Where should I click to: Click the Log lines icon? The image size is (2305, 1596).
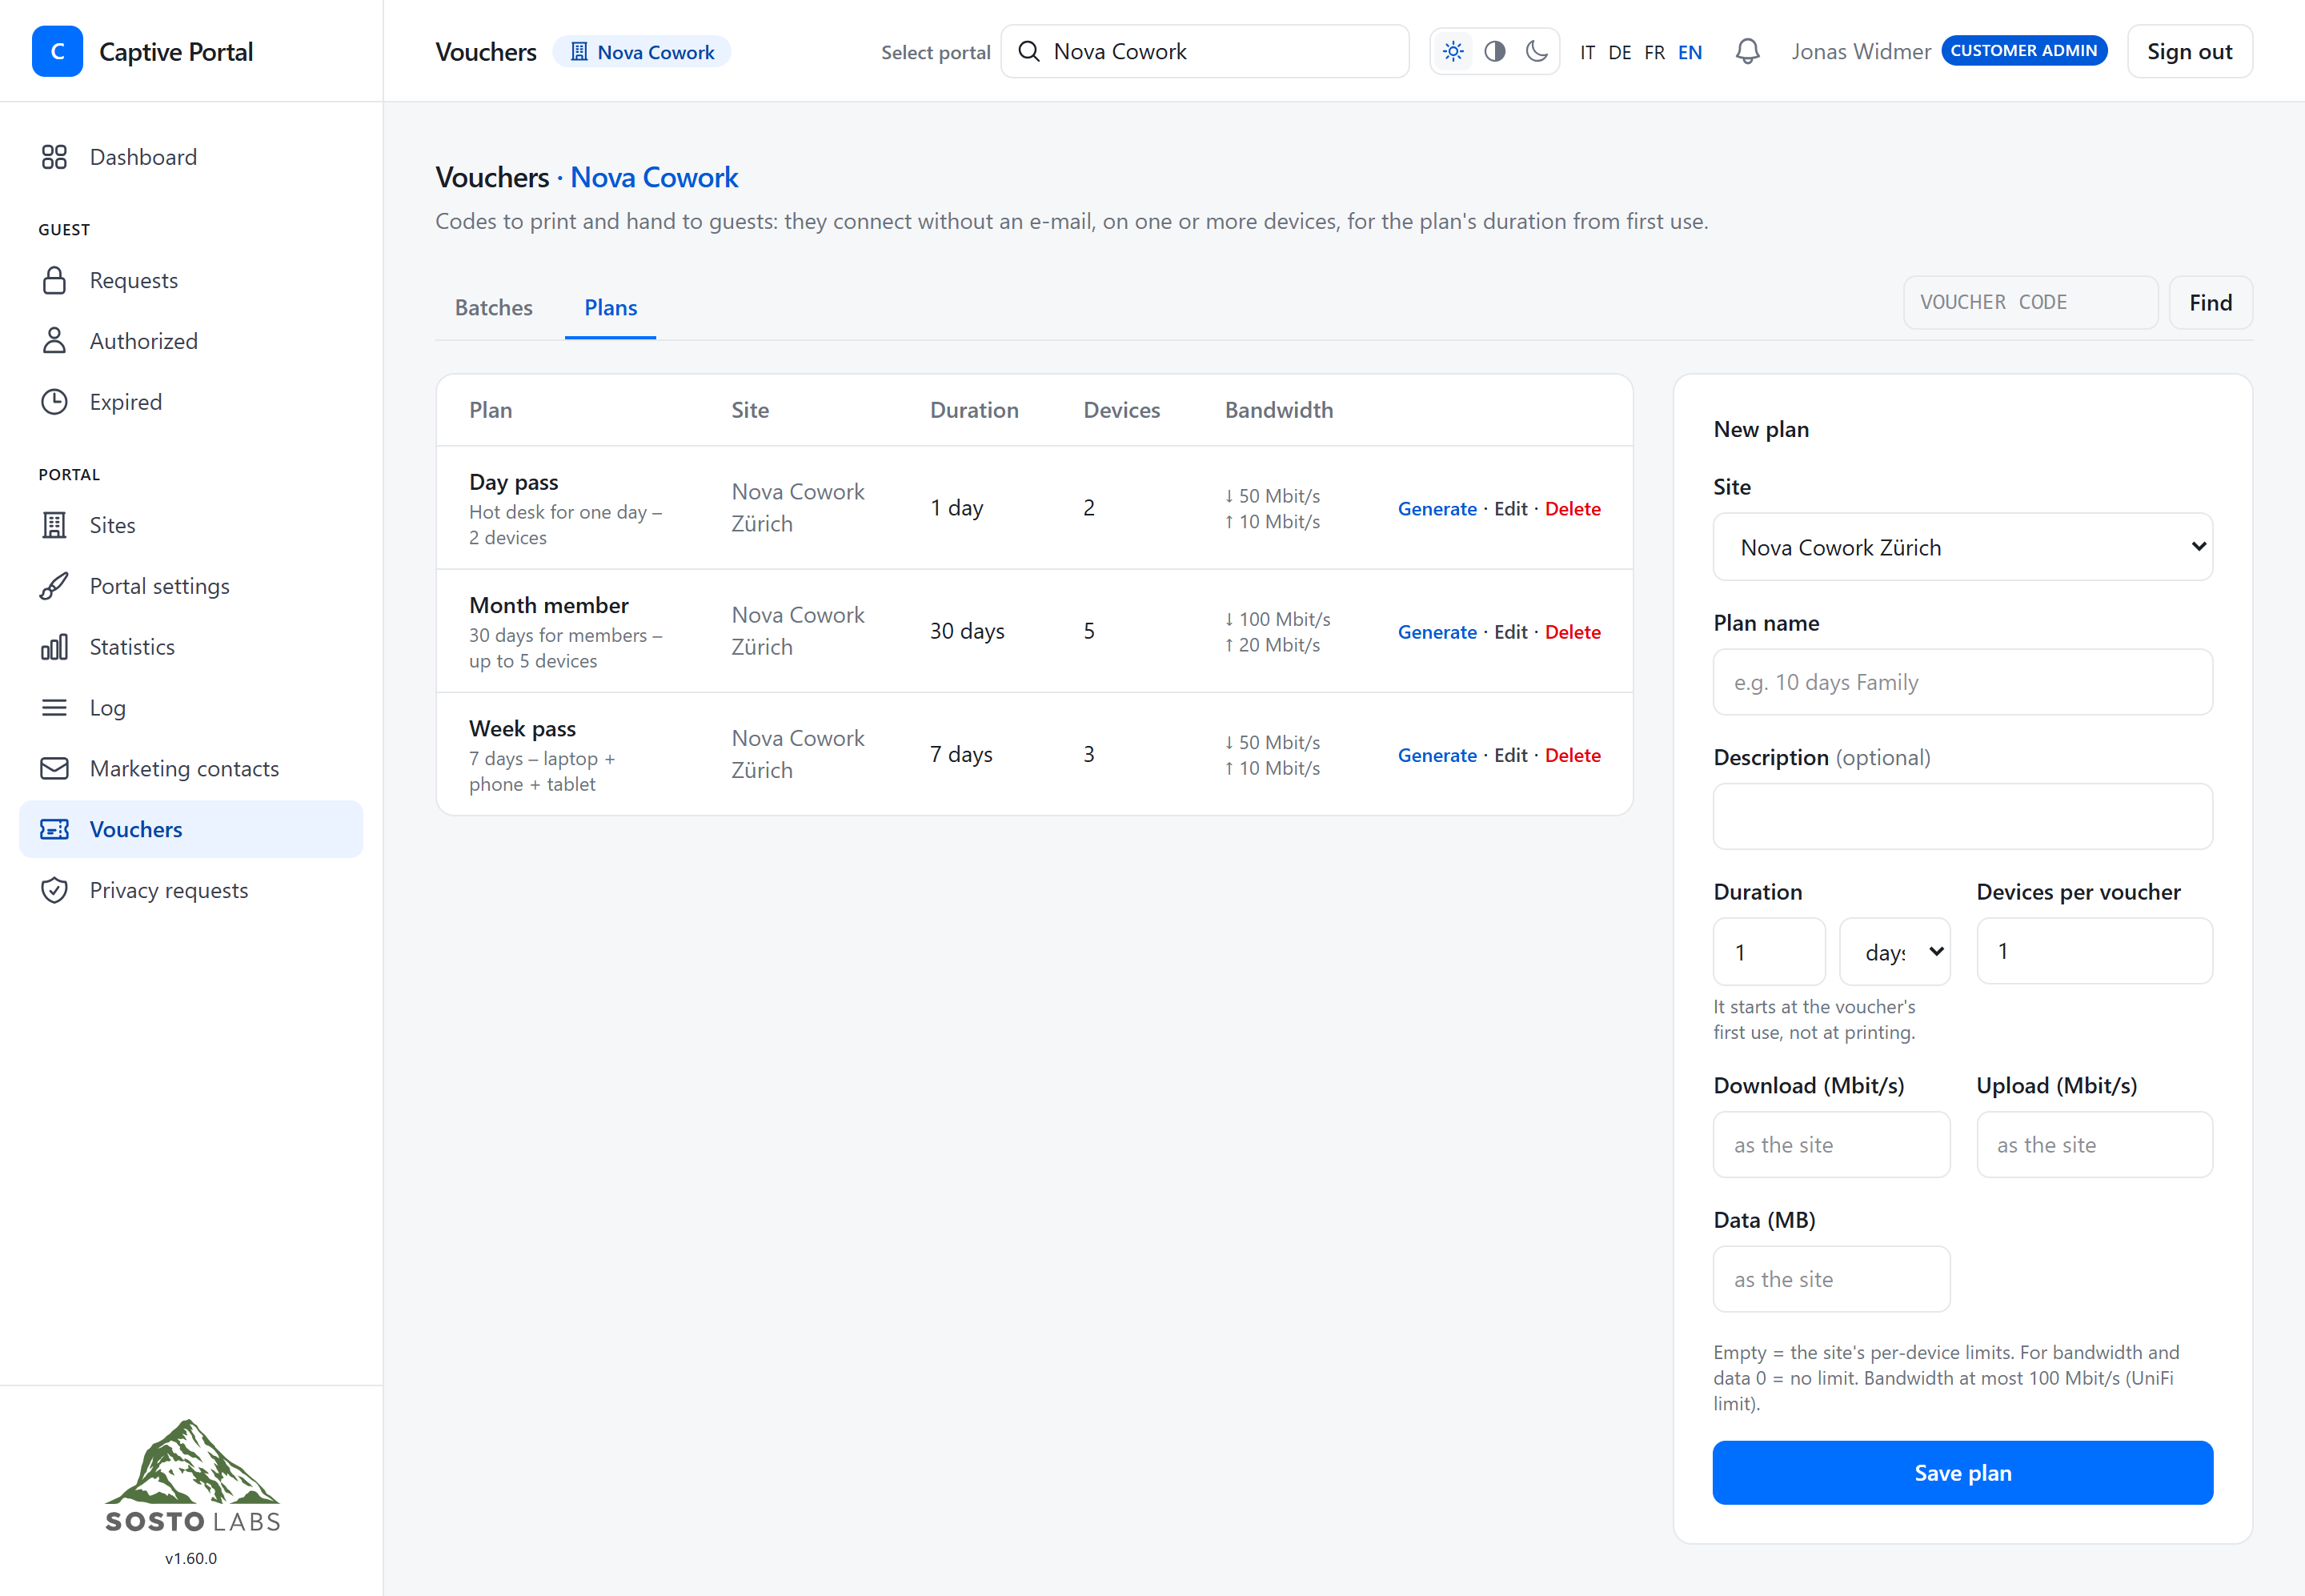click(x=54, y=708)
